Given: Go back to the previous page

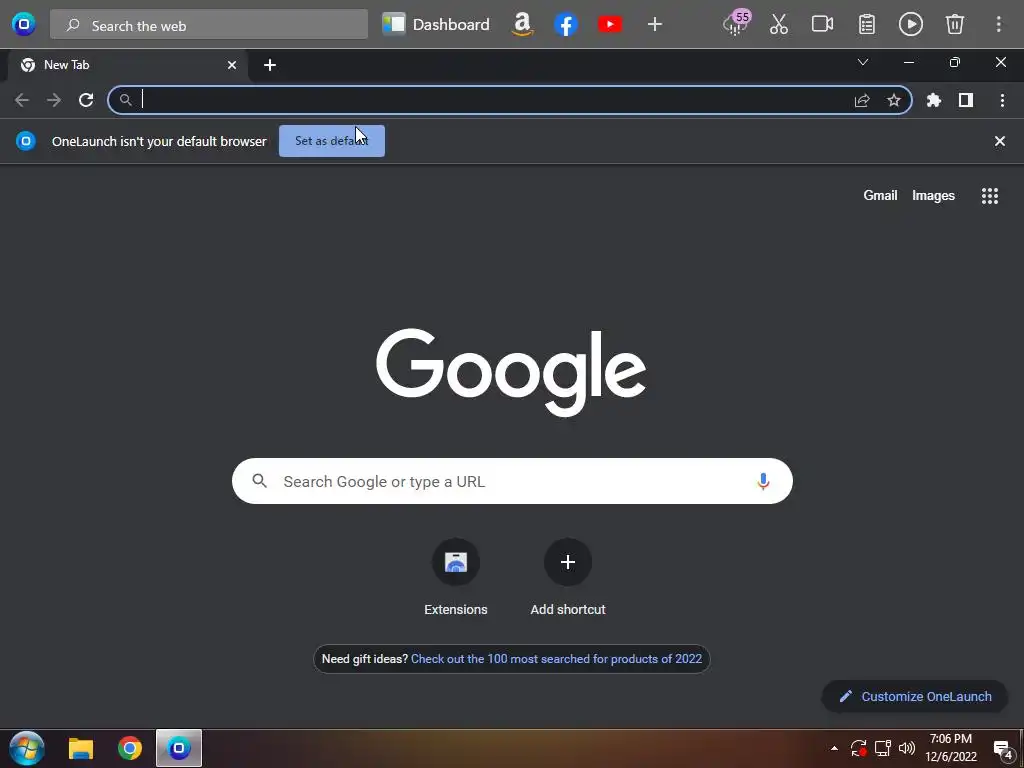Looking at the screenshot, I should coord(22,100).
